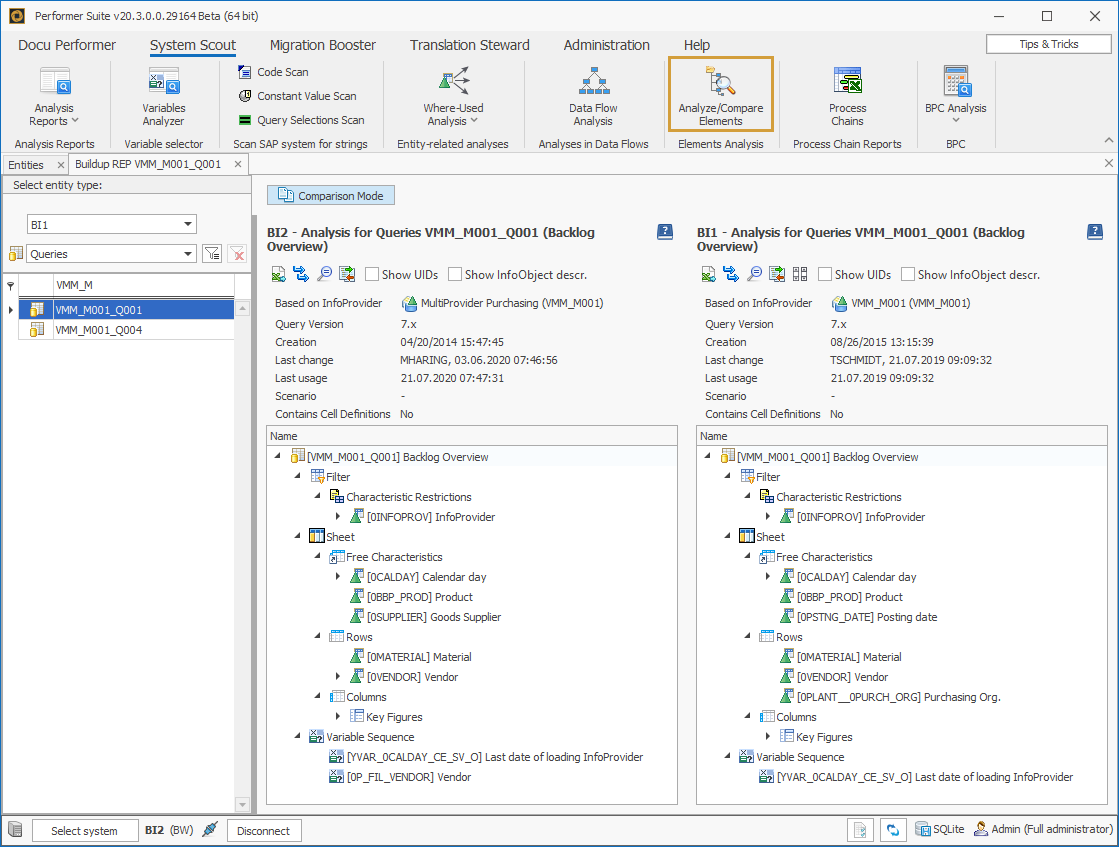Collapse the Filter node in the BI2 tree
The image size is (1119, 847).
(x=297, y=476)
